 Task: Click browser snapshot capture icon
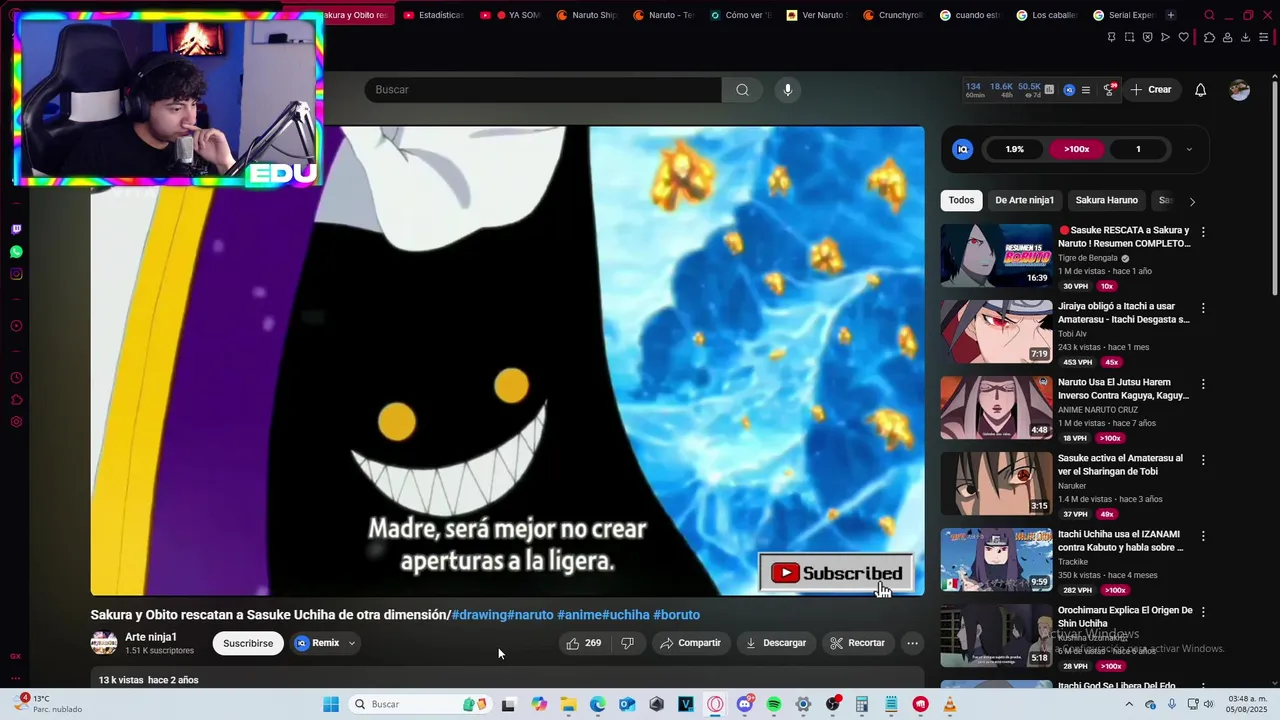[x=1129, y=37]
